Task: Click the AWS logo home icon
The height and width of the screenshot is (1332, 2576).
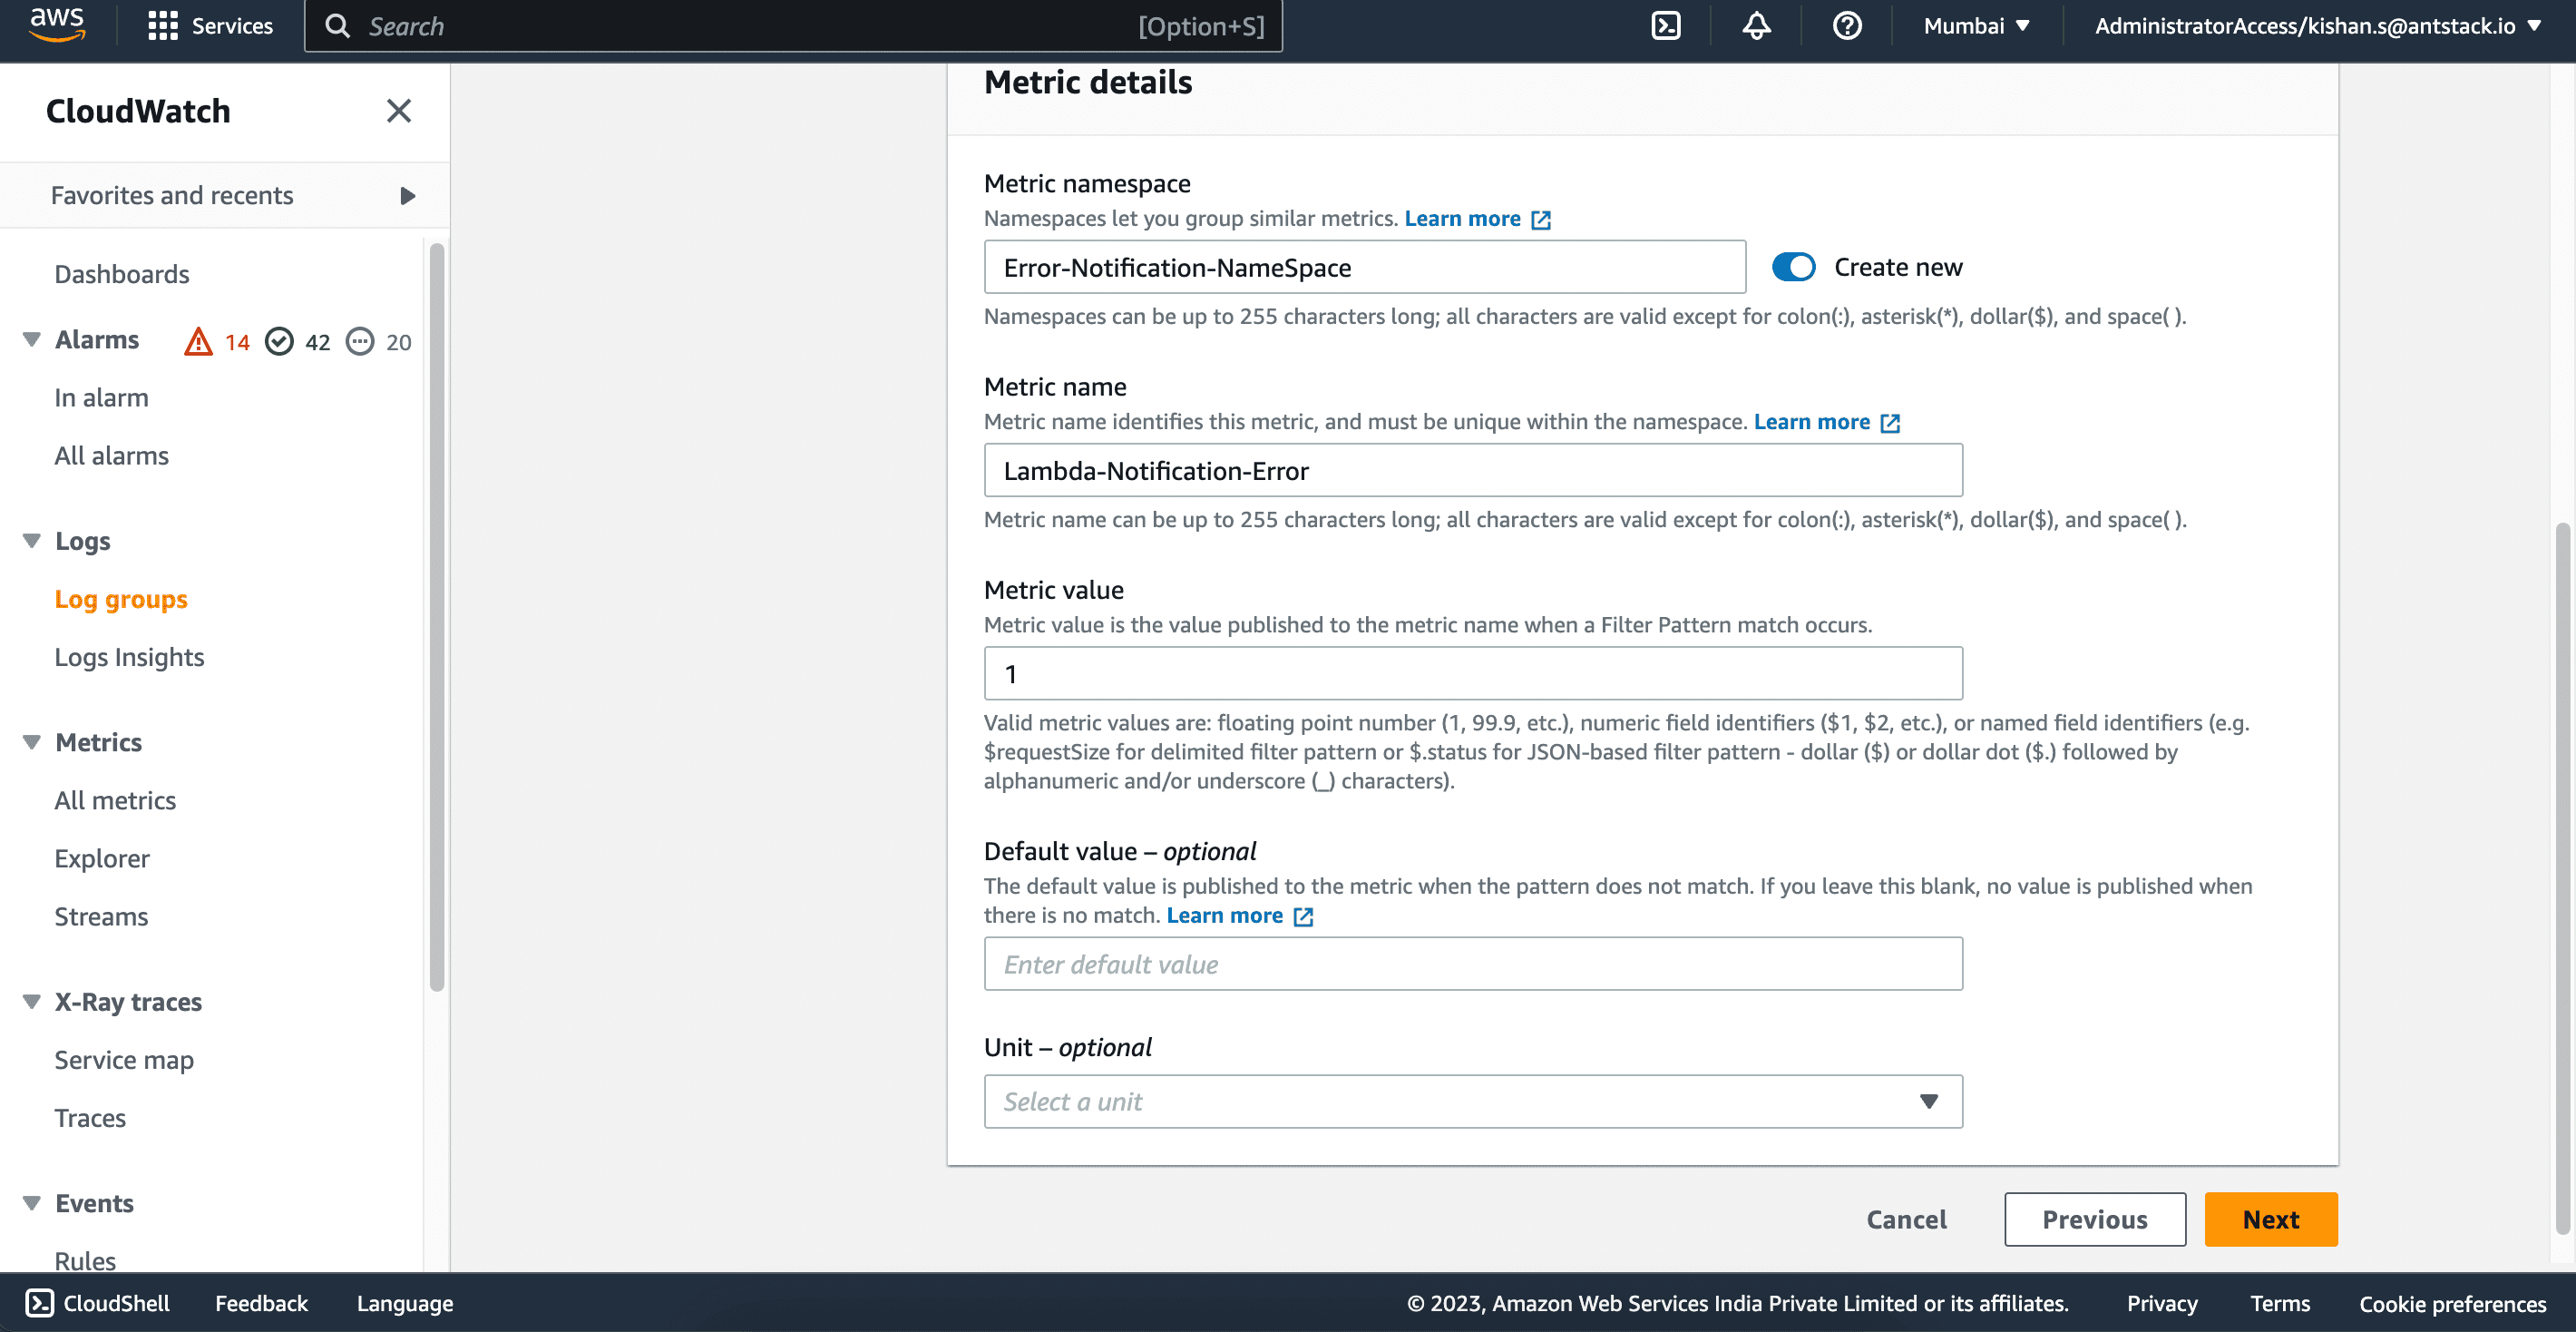Action: click(57, 25)
